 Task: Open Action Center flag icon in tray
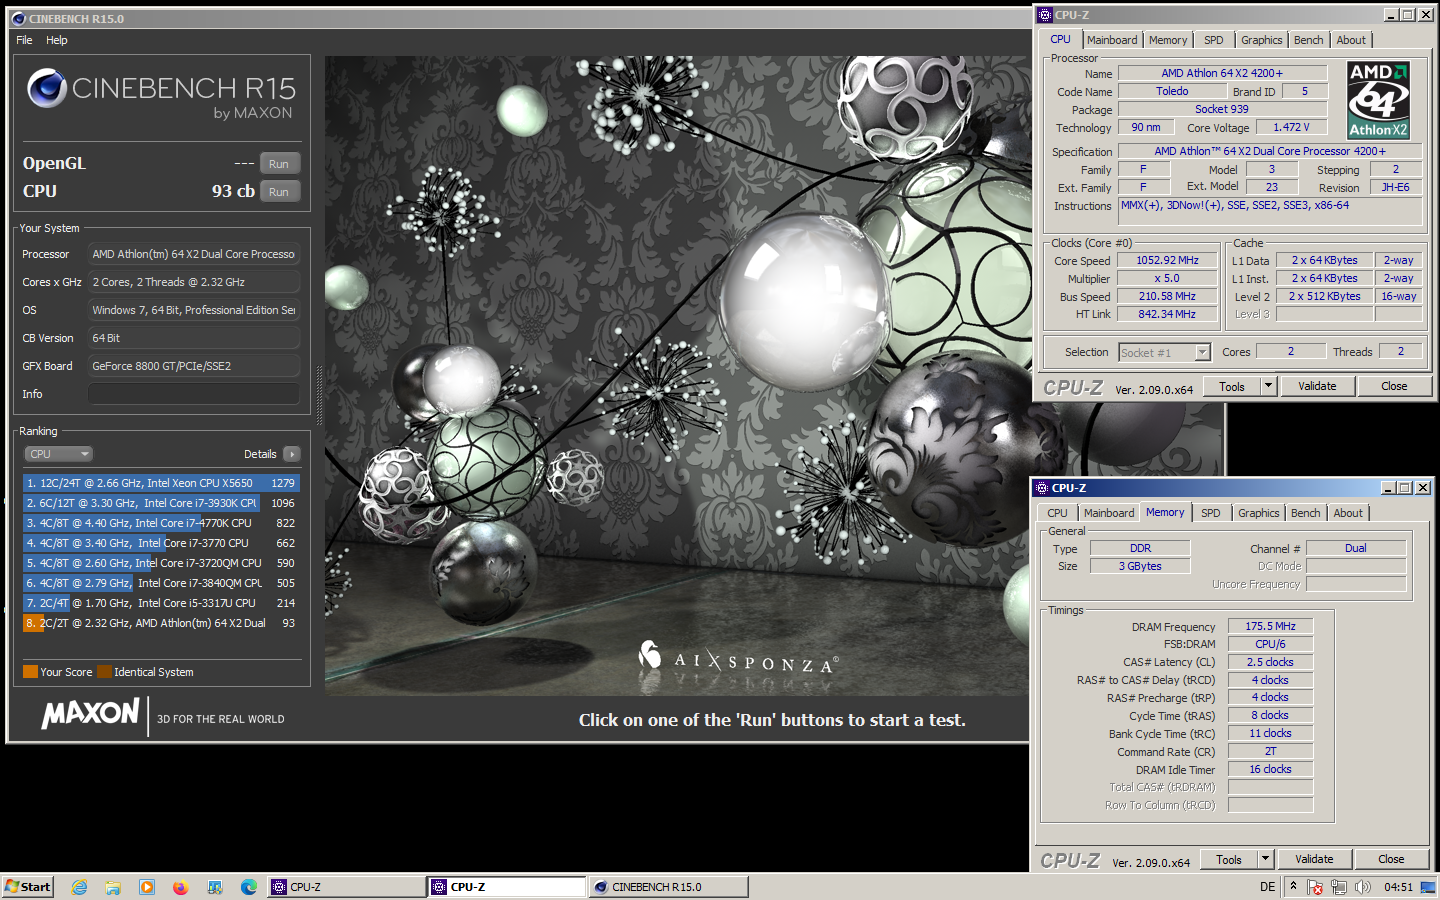click(1315, 887)
